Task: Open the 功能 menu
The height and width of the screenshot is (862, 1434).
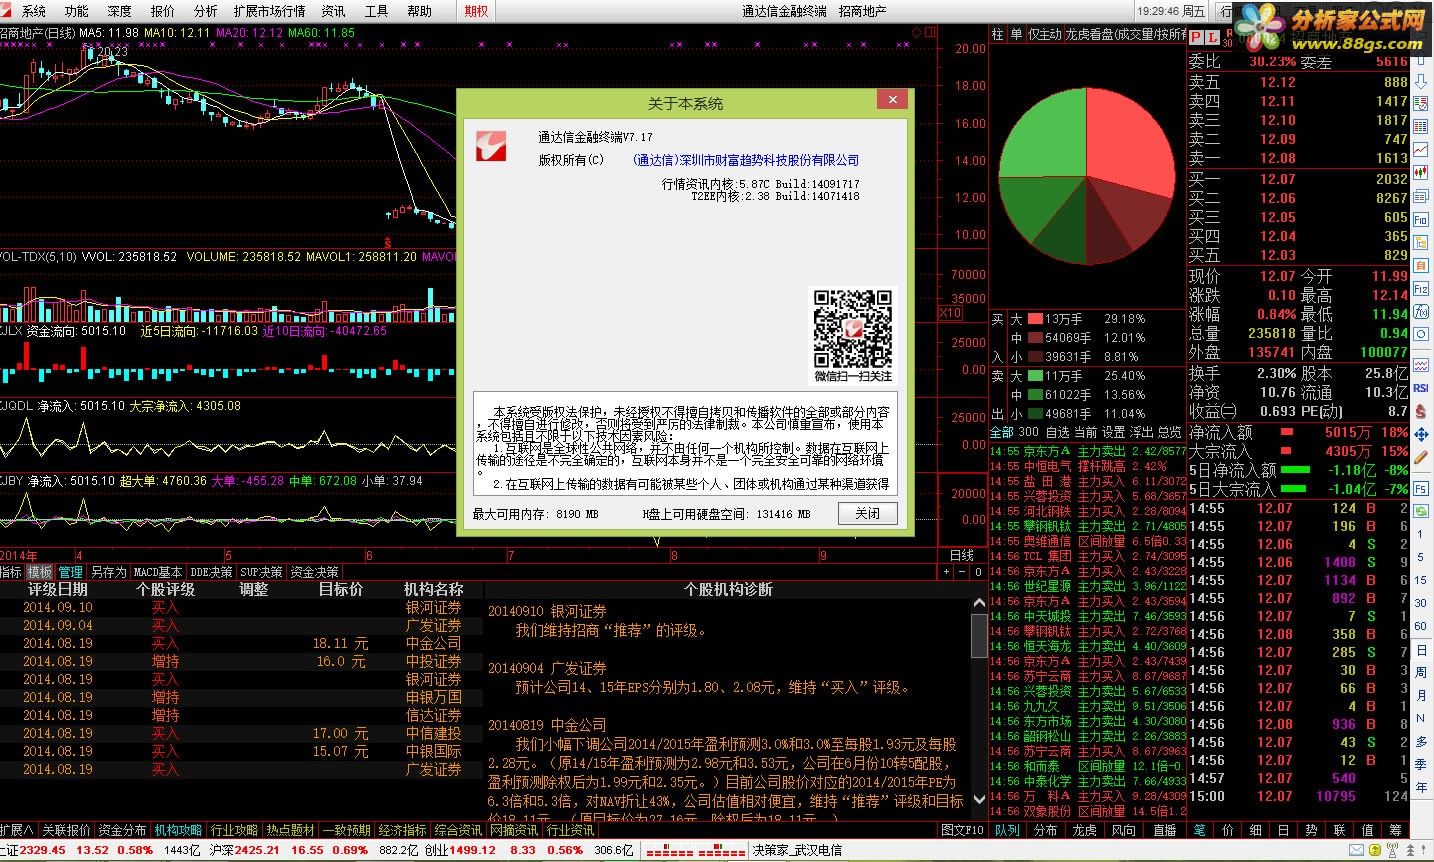Action: 77,11
